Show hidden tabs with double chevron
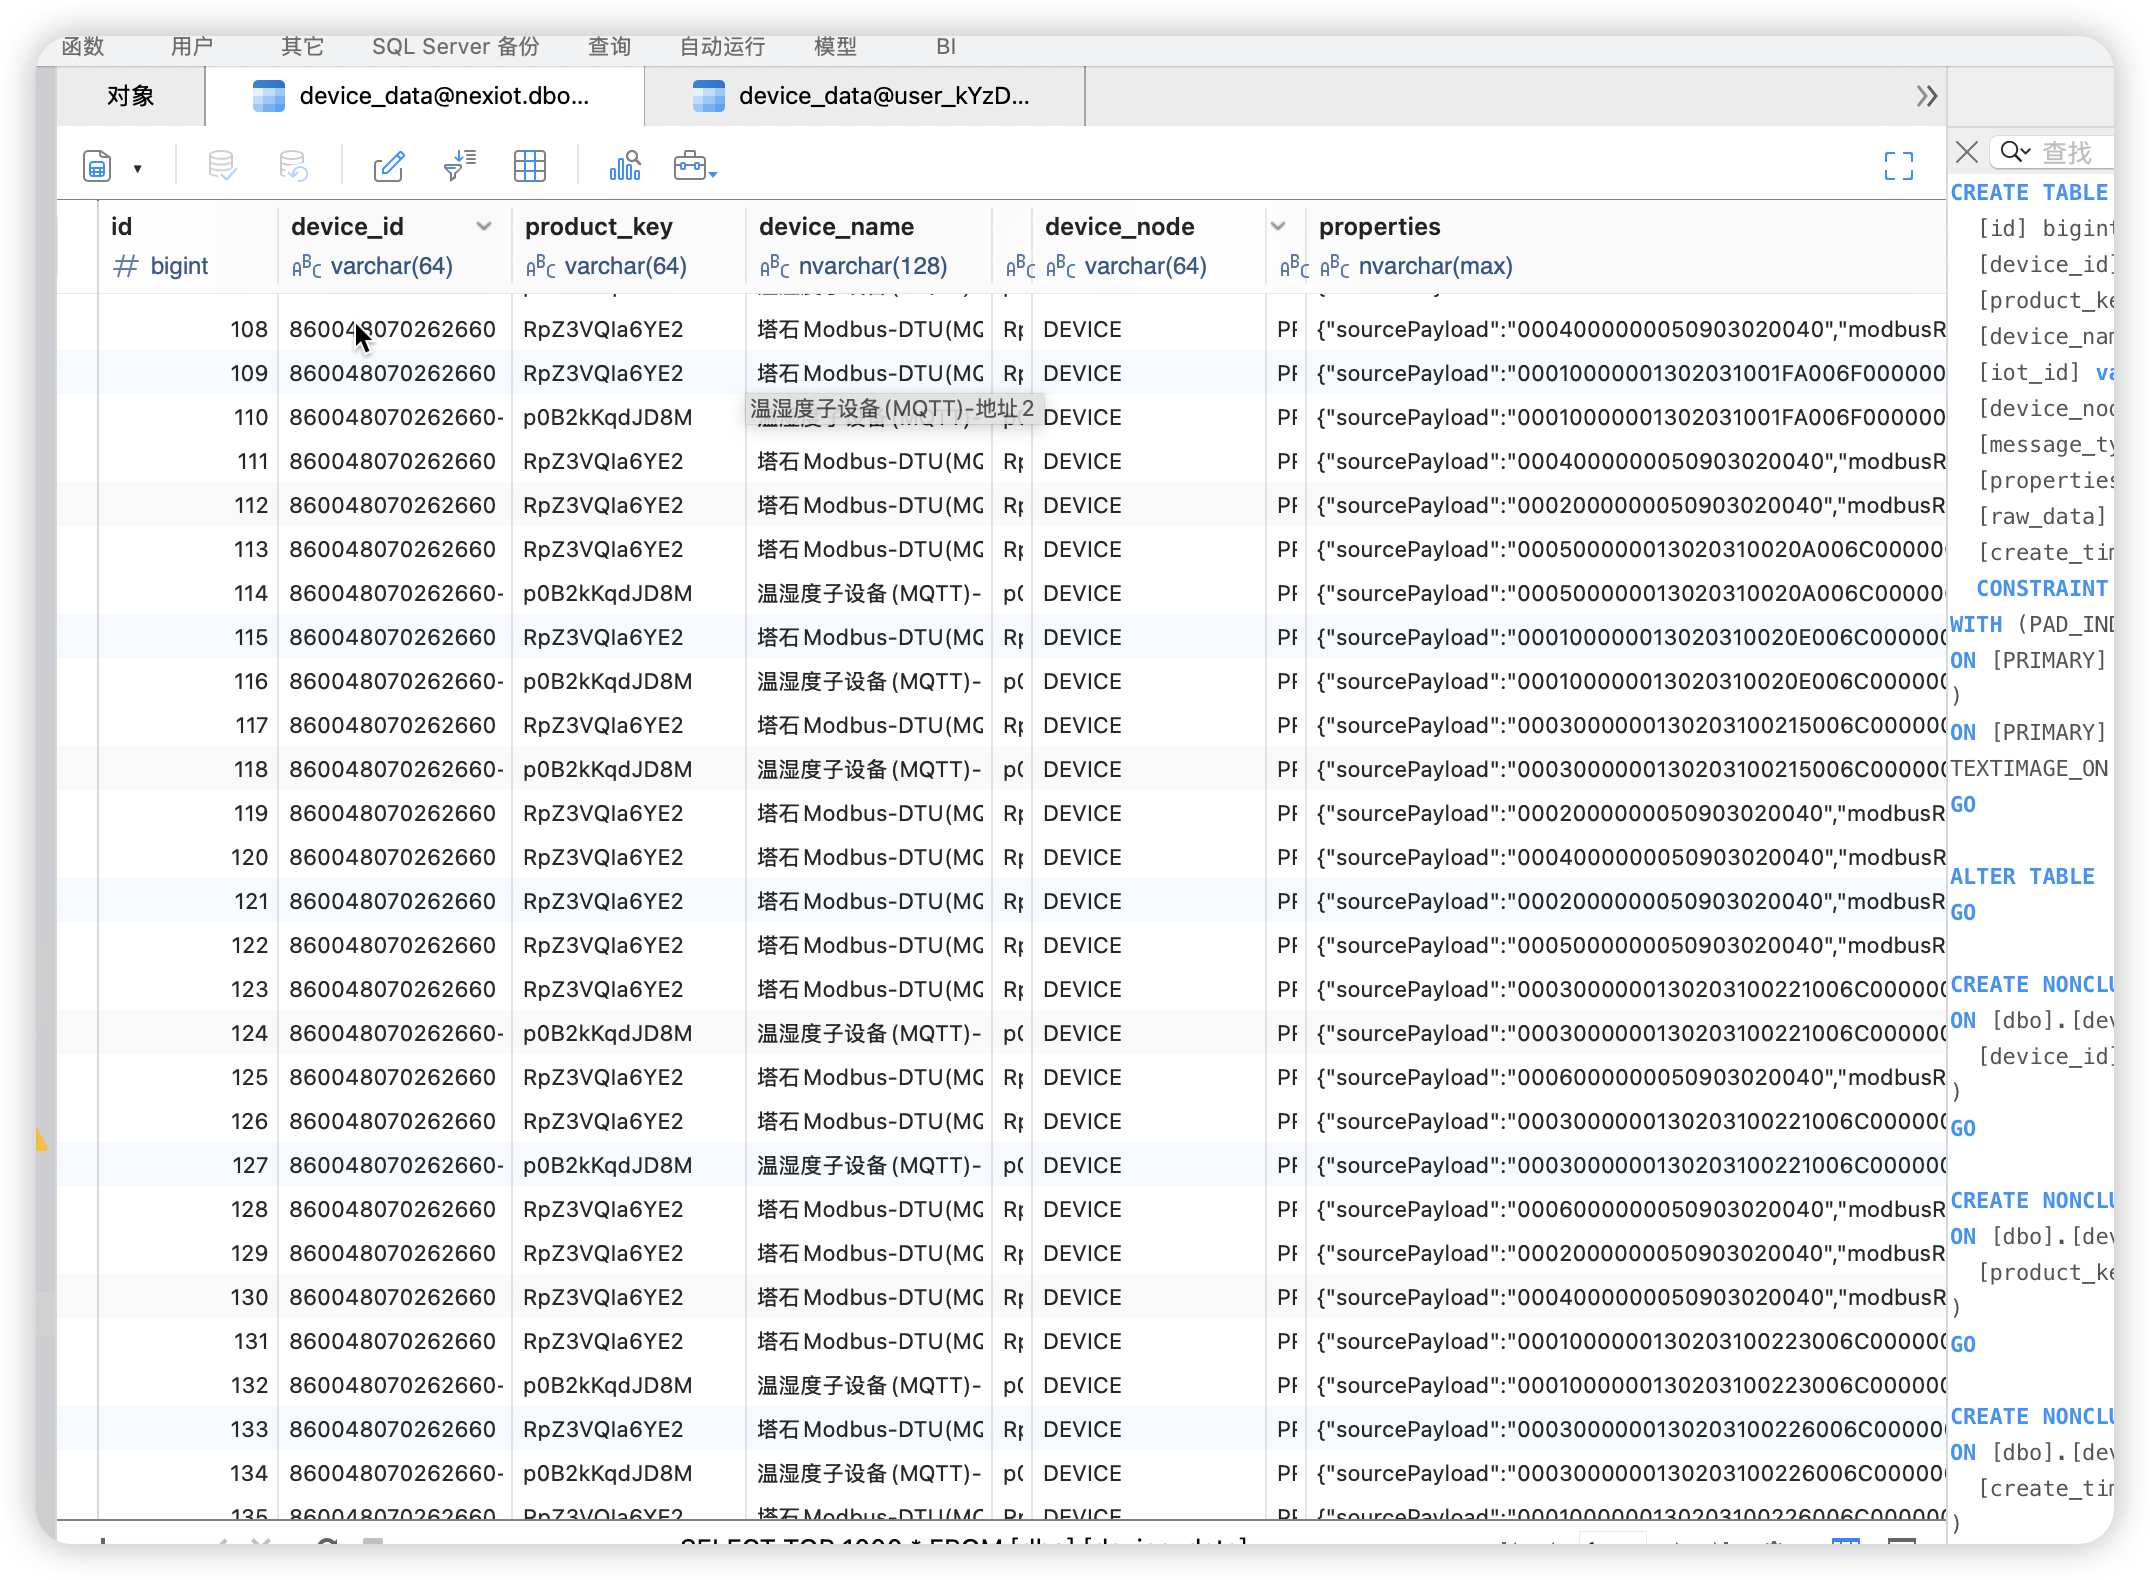The height and width of the screenshot is (1580, 2150). tap(1926, 96)
